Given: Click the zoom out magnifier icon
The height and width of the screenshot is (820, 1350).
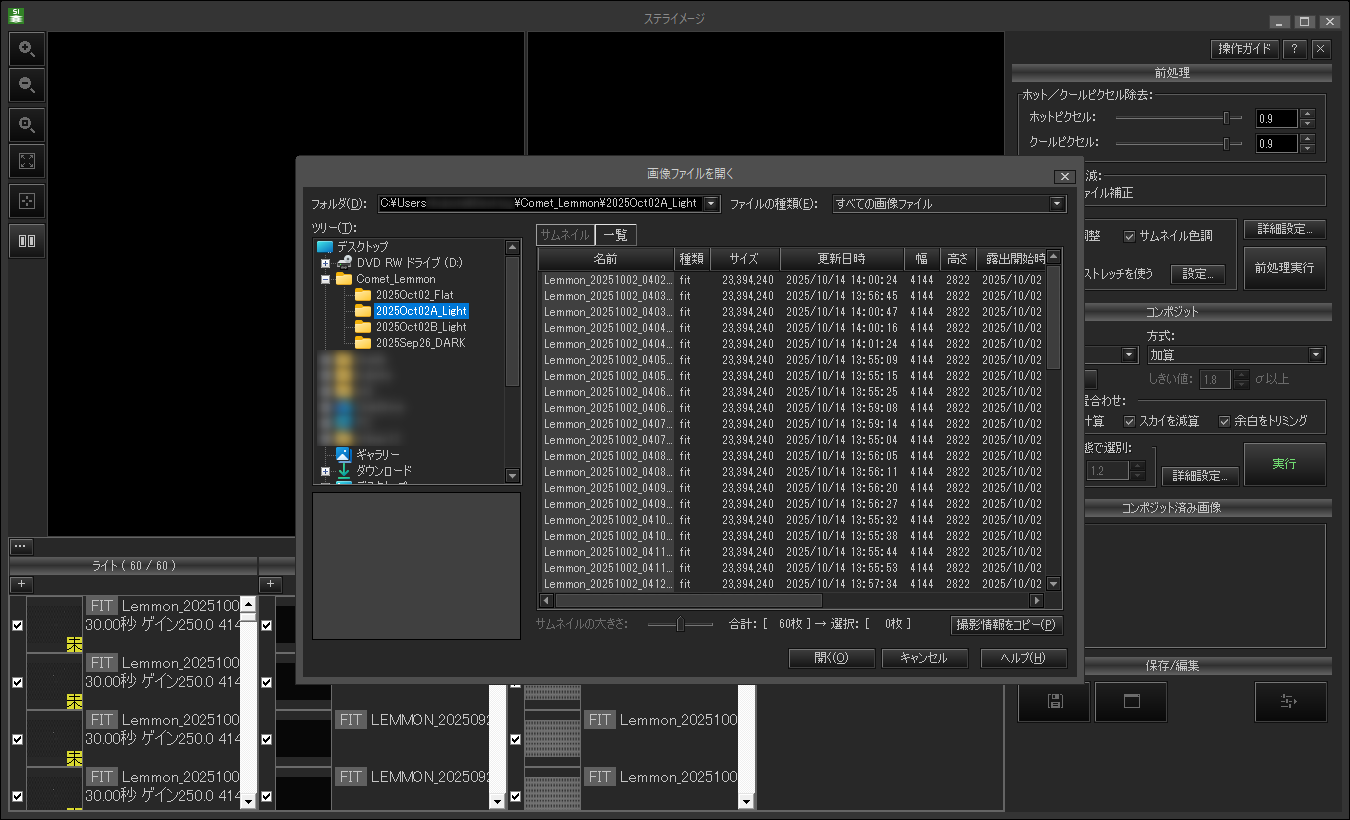Looking at the screenshot, I should 27,85.
